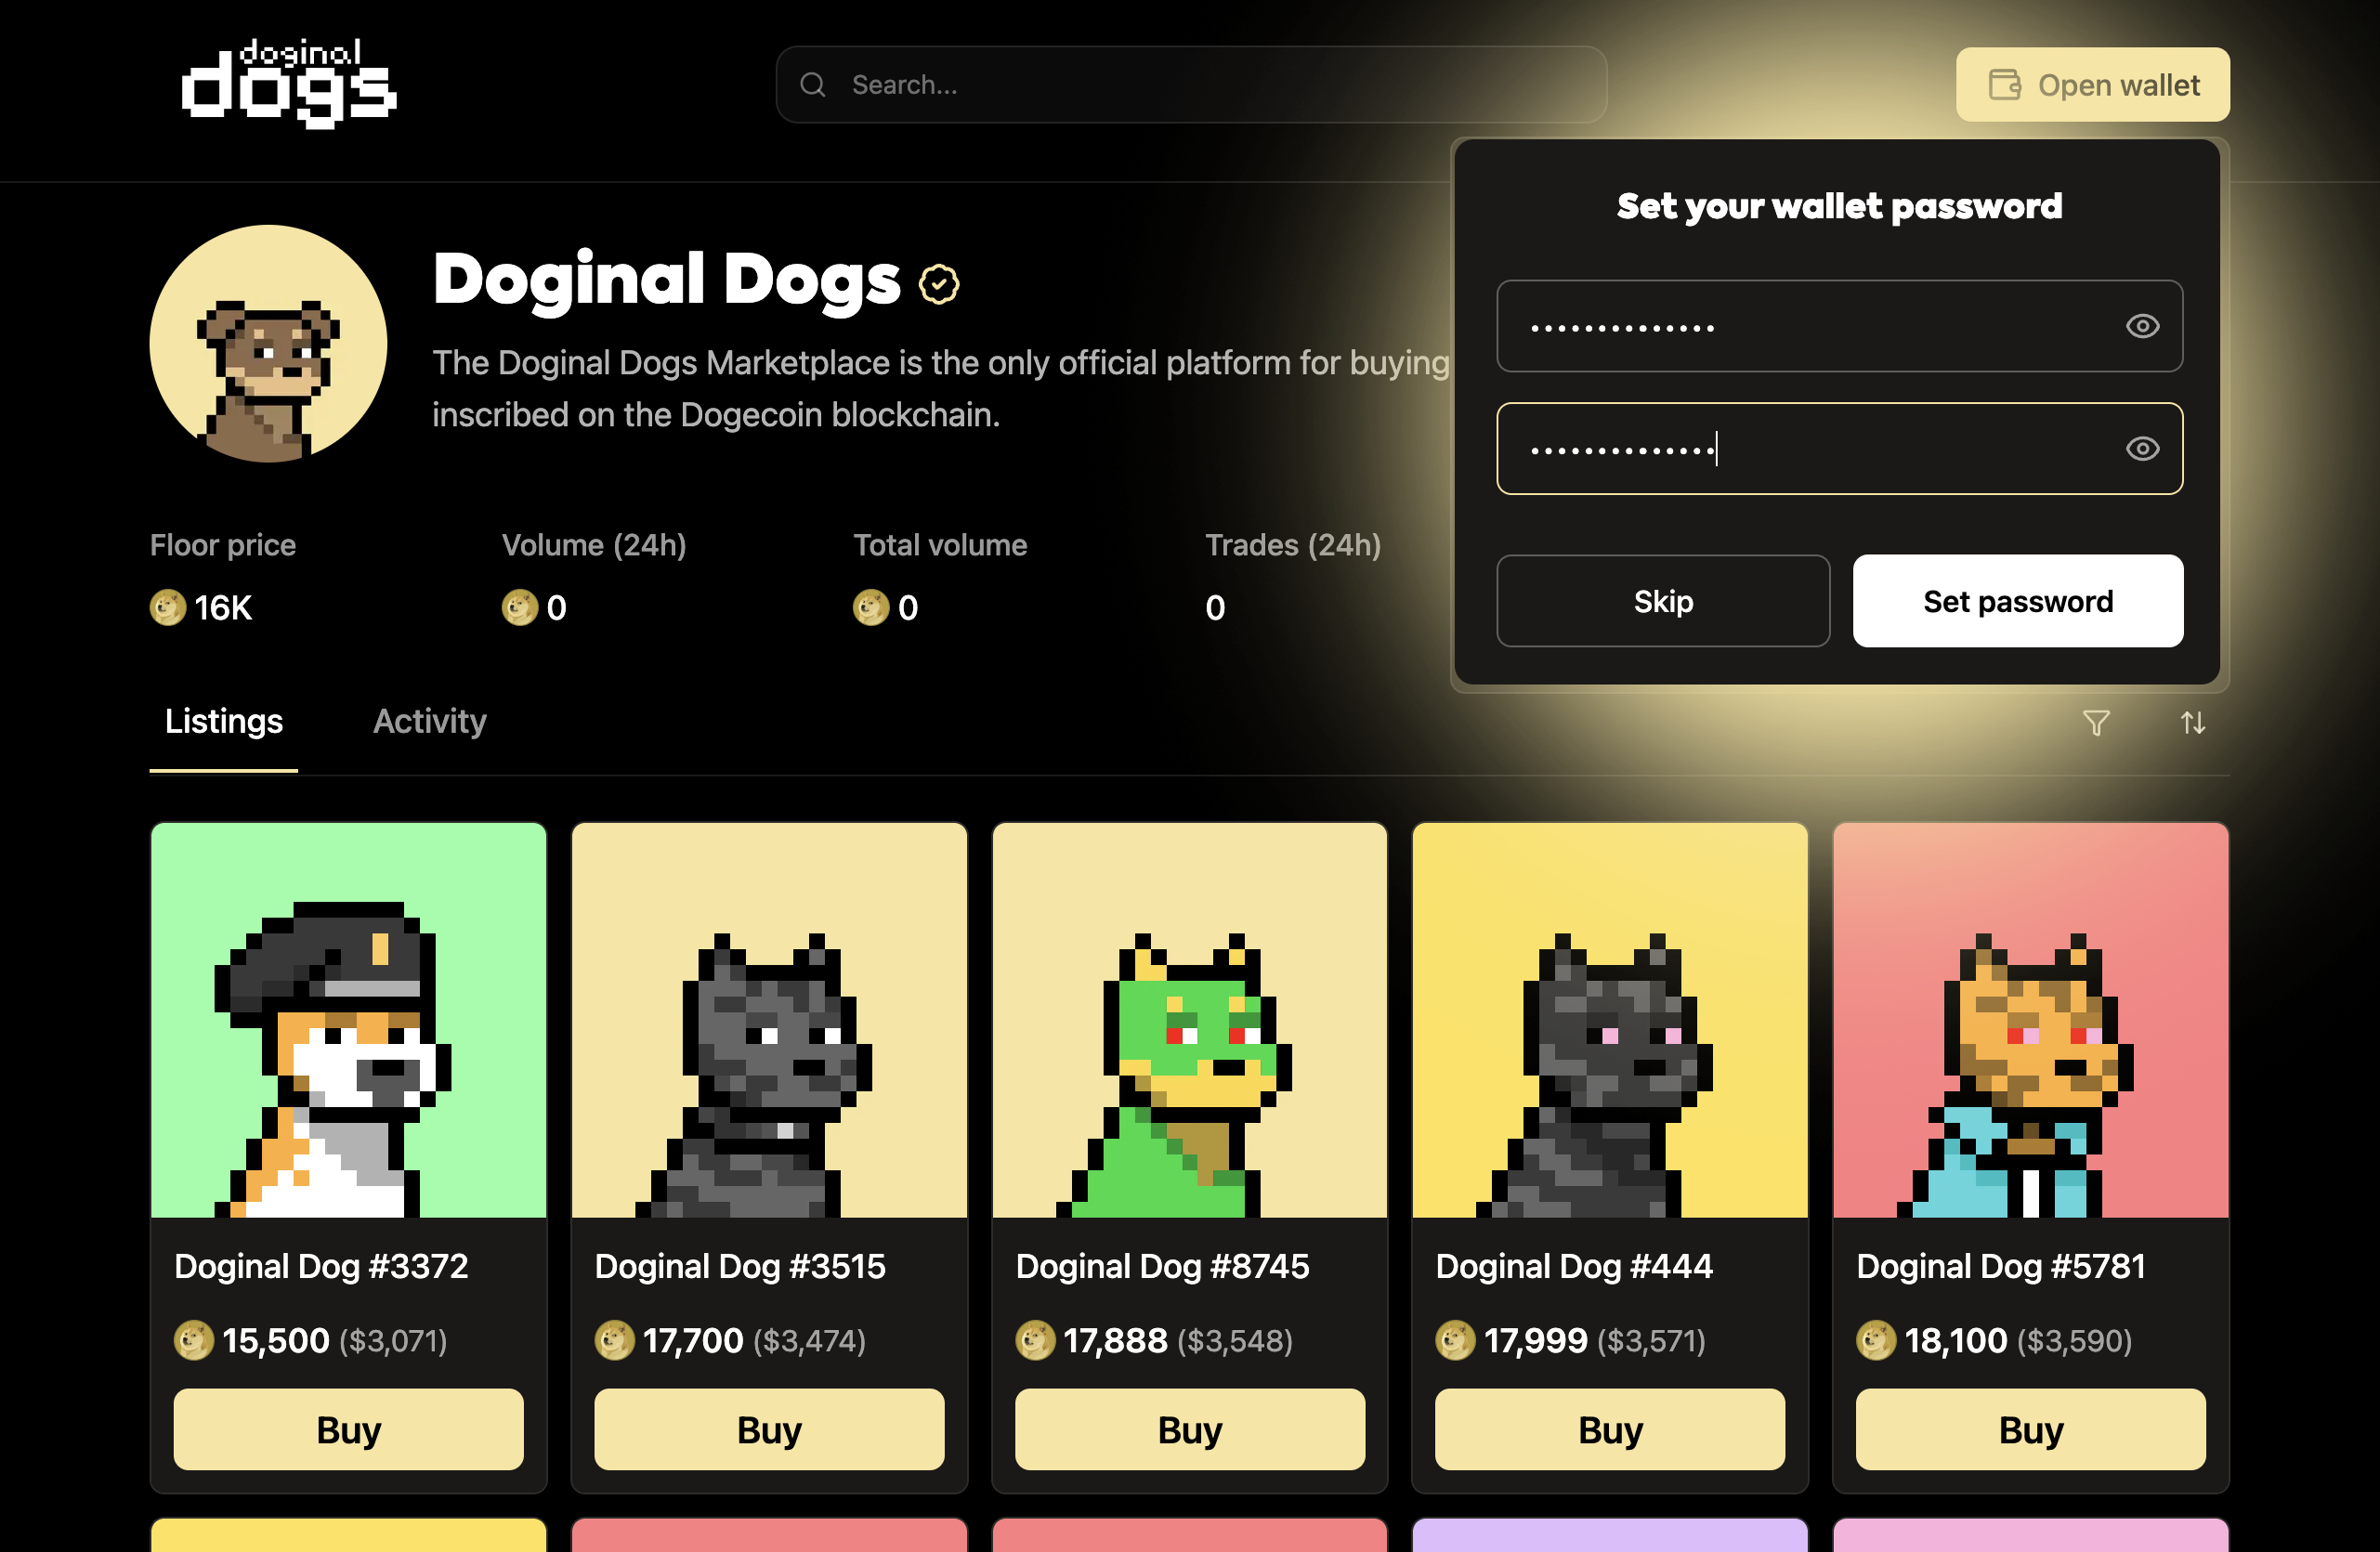Click the coin icon beside the 15,500 price

194,1340
